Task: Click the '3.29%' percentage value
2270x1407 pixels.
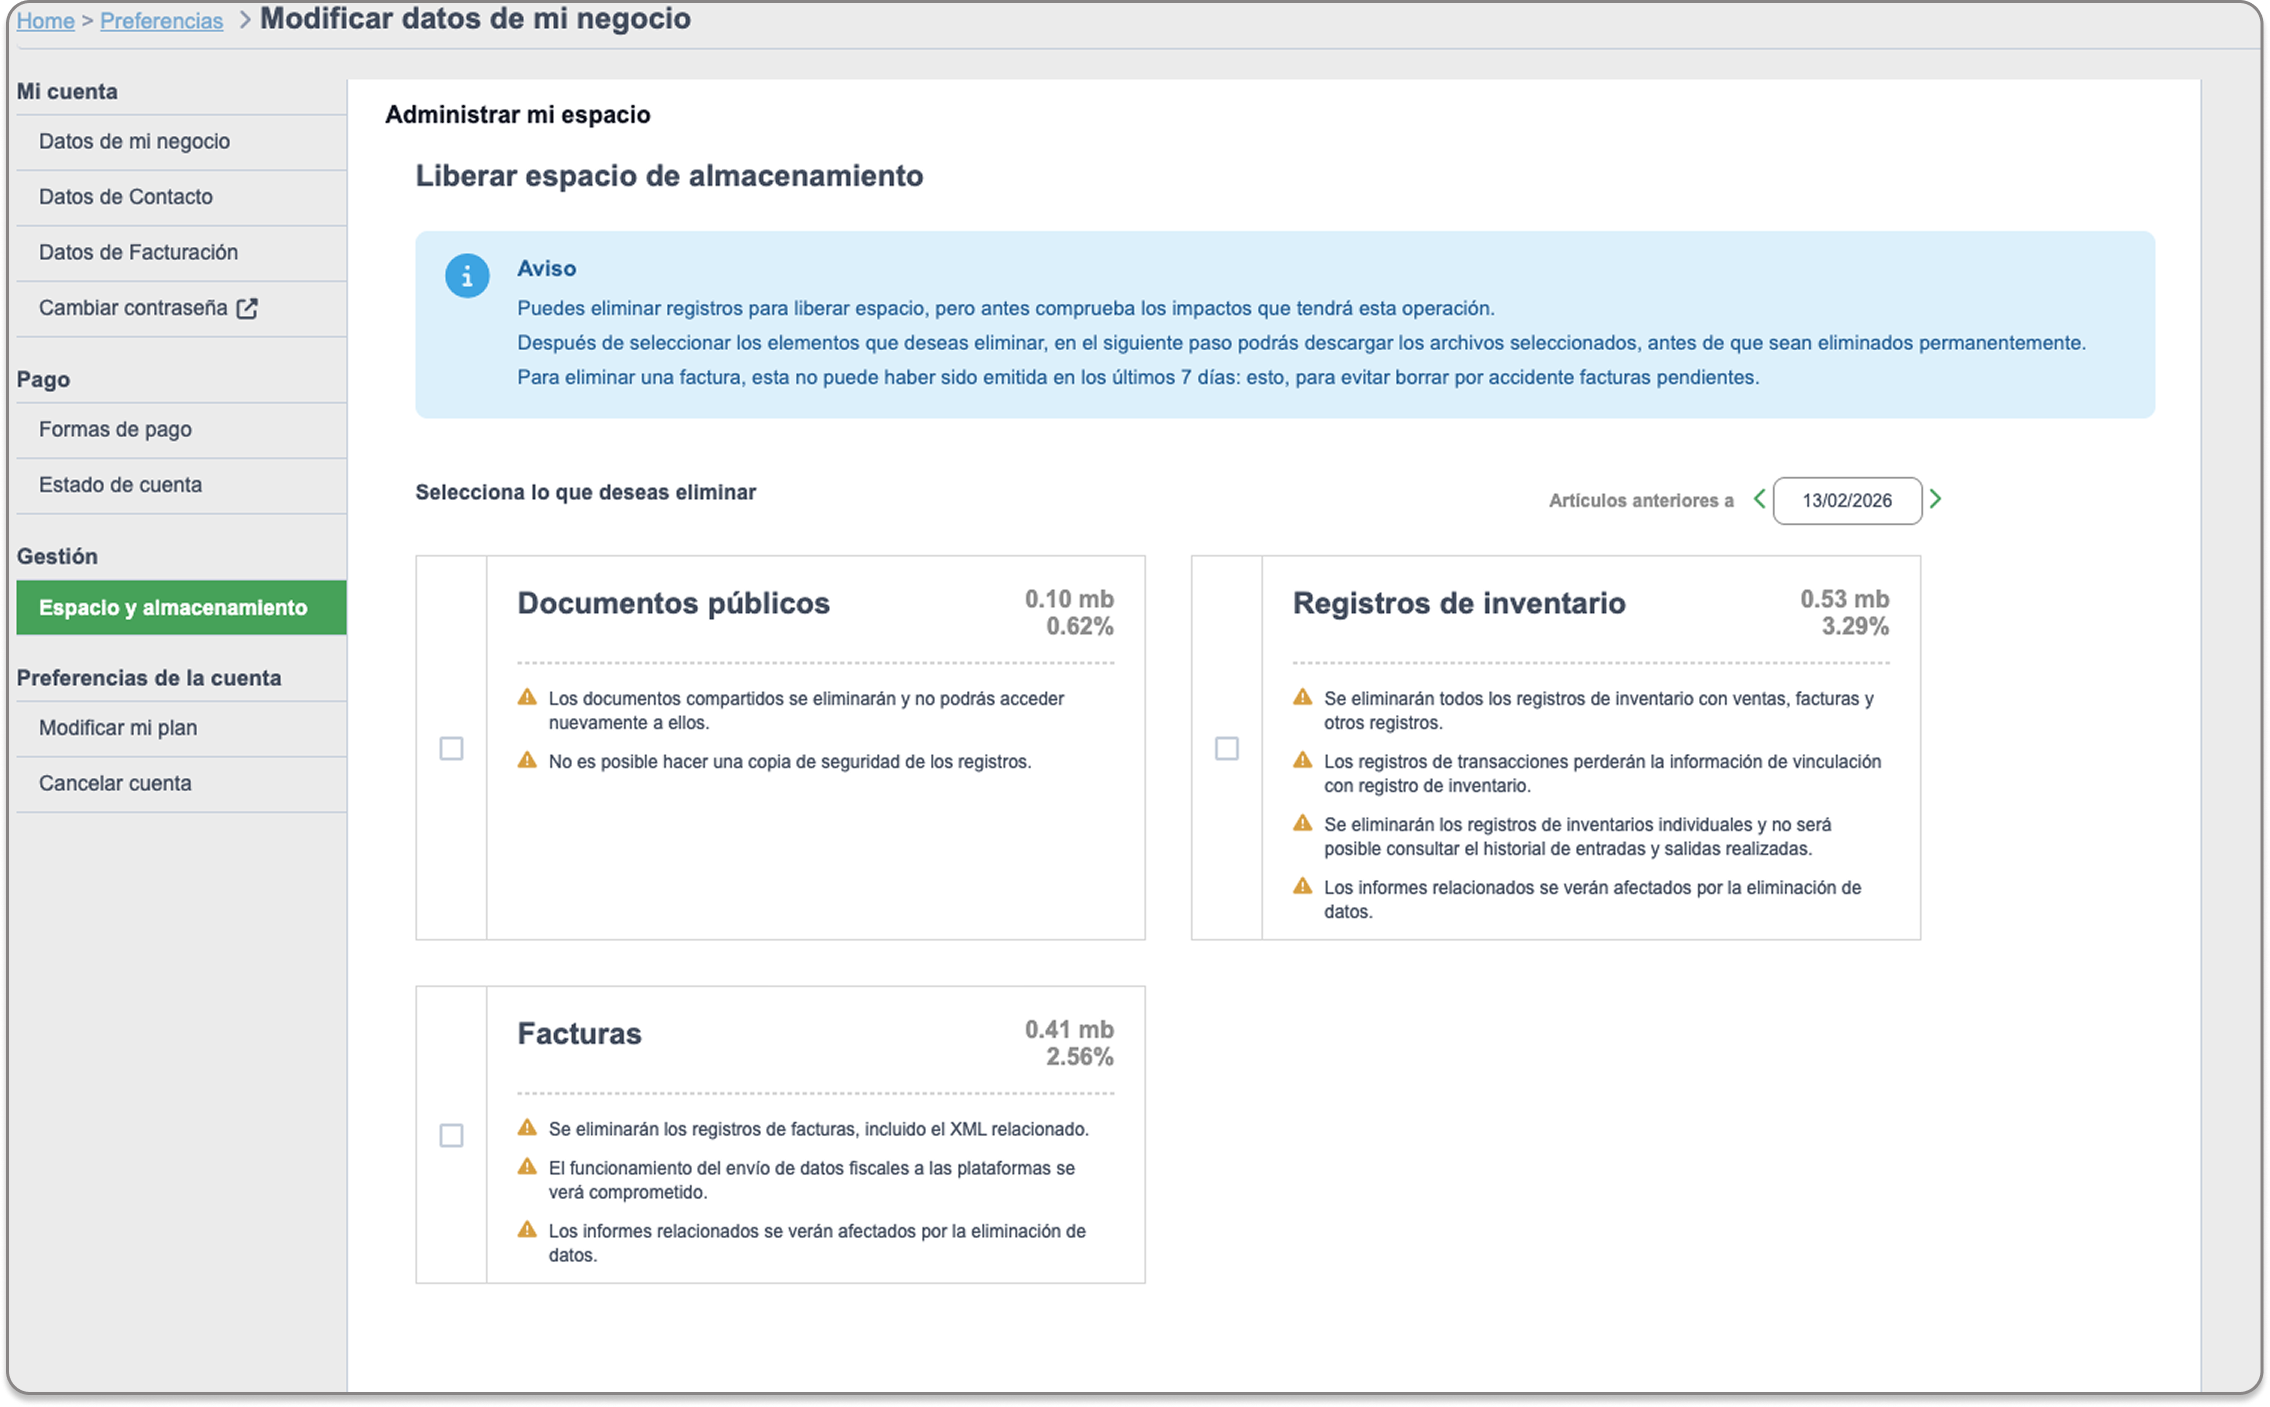Action: 1855,627
